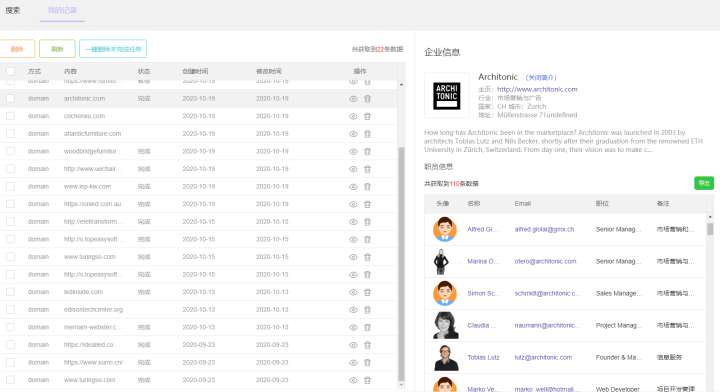Trash the https://www.xurro.cn/ record
The image size is (720, 392).
click(367, 363)
